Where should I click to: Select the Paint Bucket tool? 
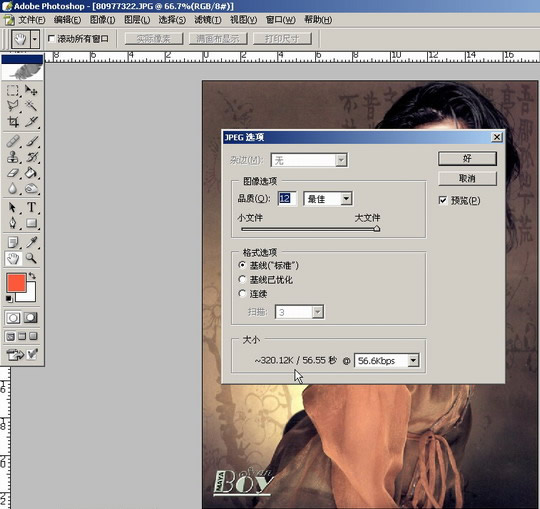click(31, 173)
